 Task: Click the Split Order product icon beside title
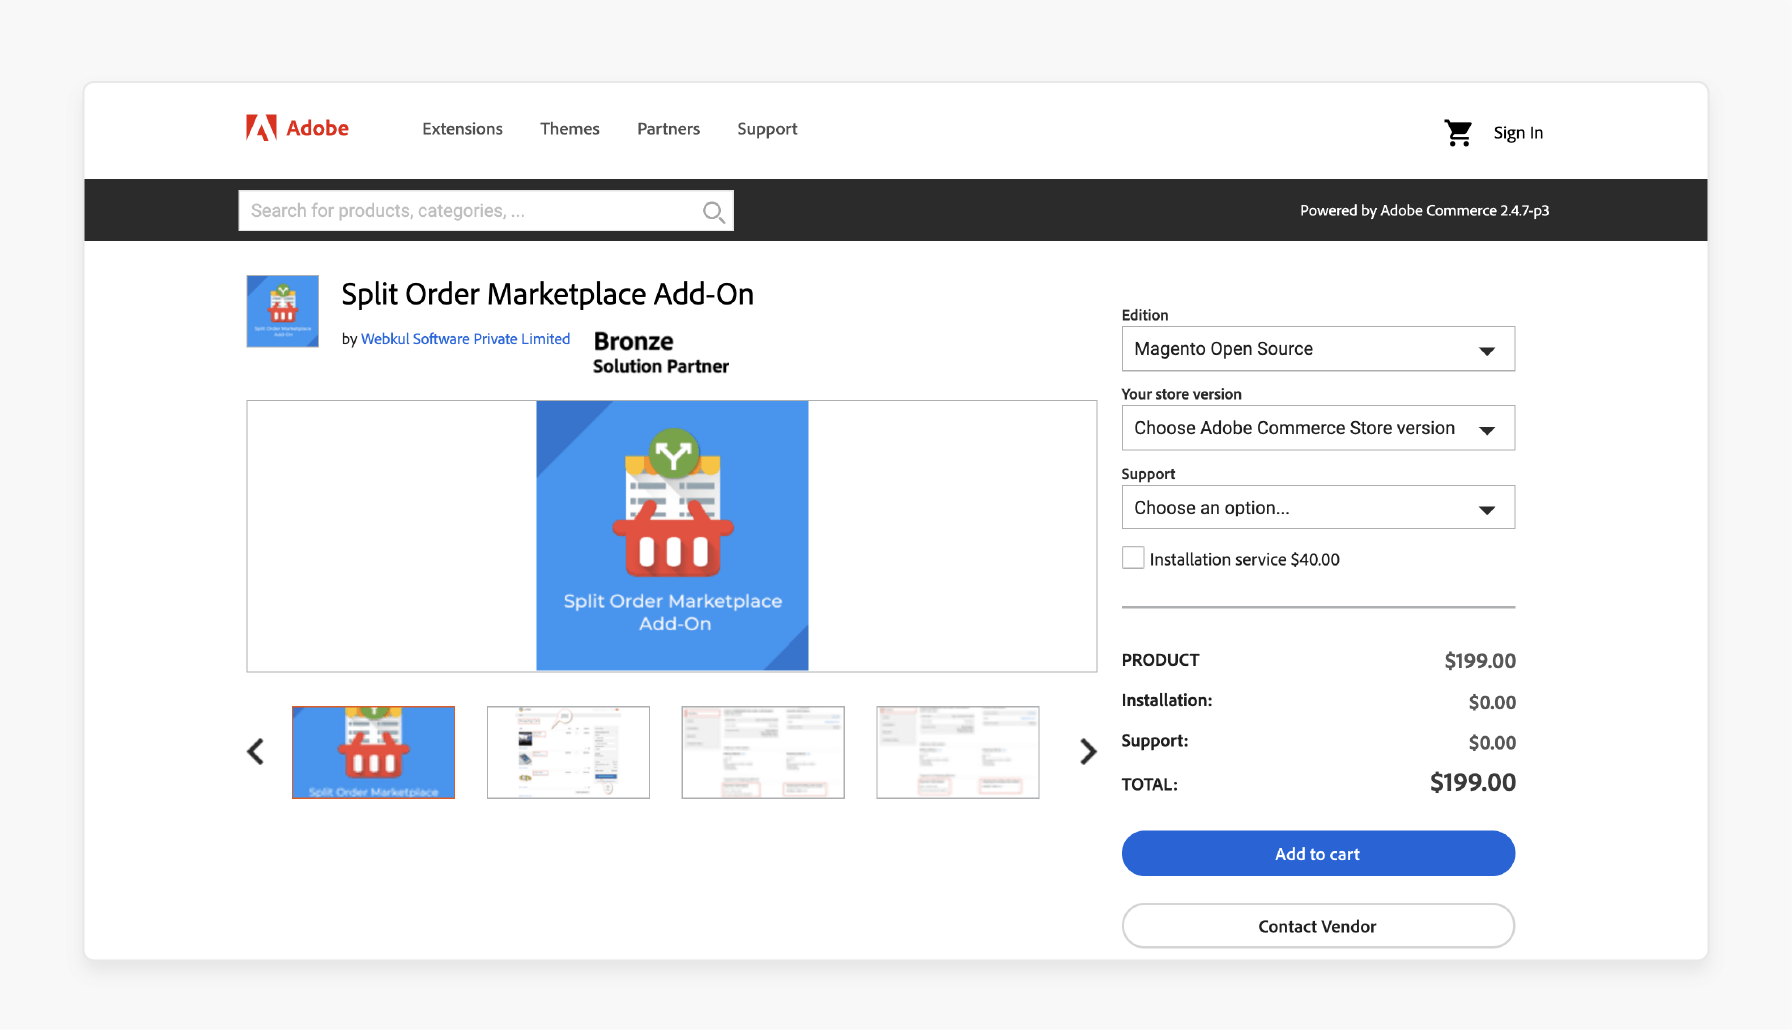coord(283,311)
